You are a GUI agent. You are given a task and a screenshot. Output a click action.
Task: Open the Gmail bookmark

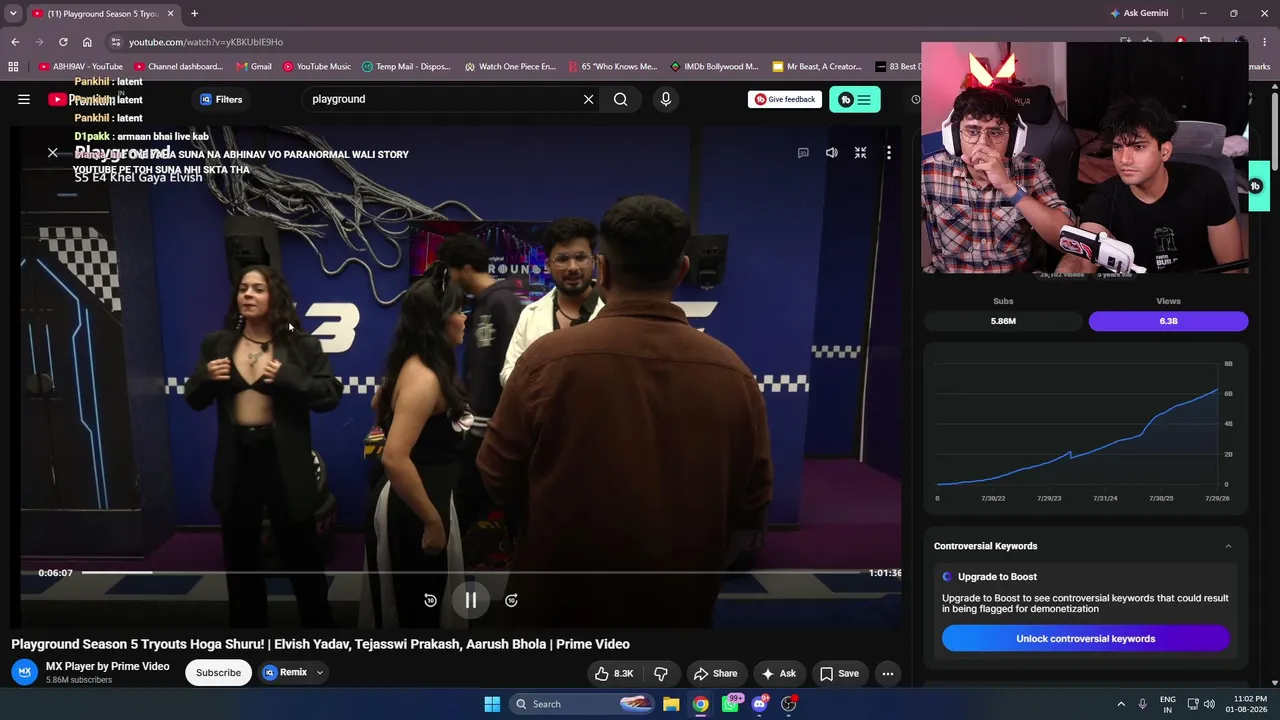click(x=254, y=67)
